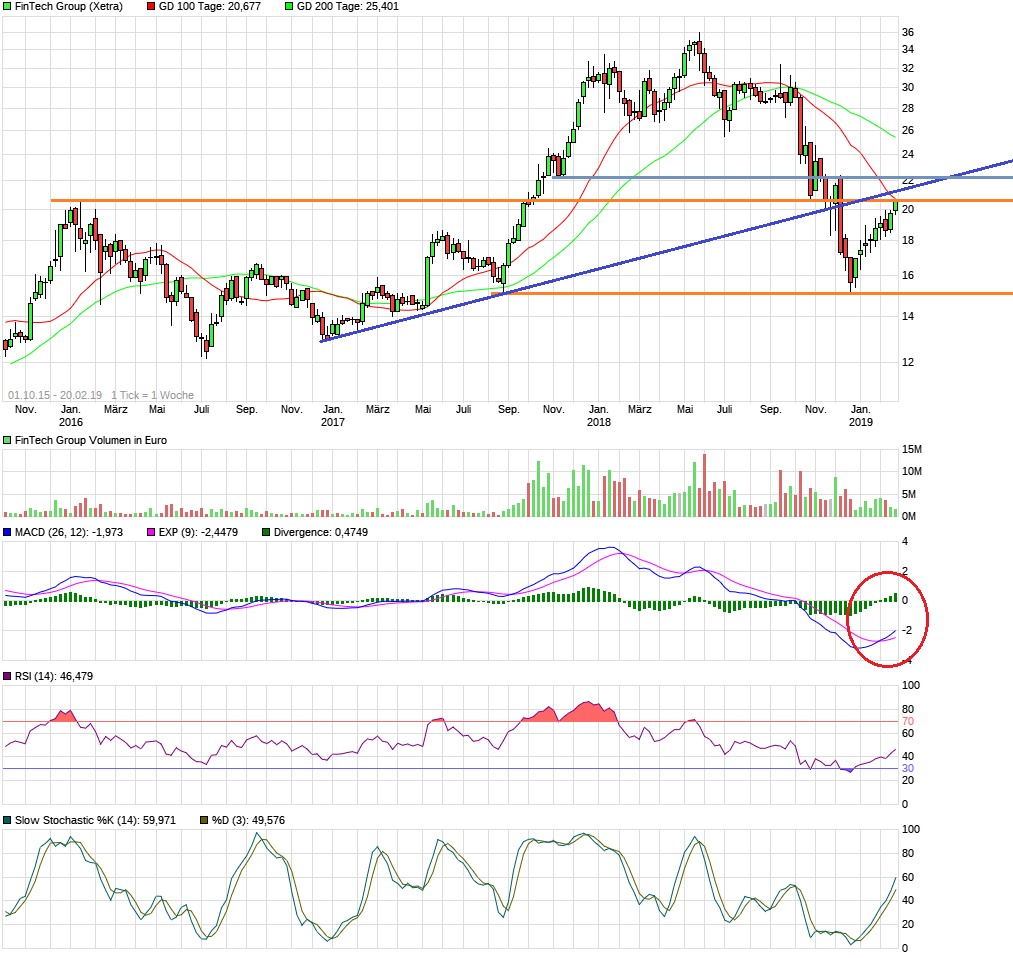The height and width of the screenshot is (958, 1013).
Task: Click the FinTech Group Volumen in Euro icon
Action: [x=7, y=440]
